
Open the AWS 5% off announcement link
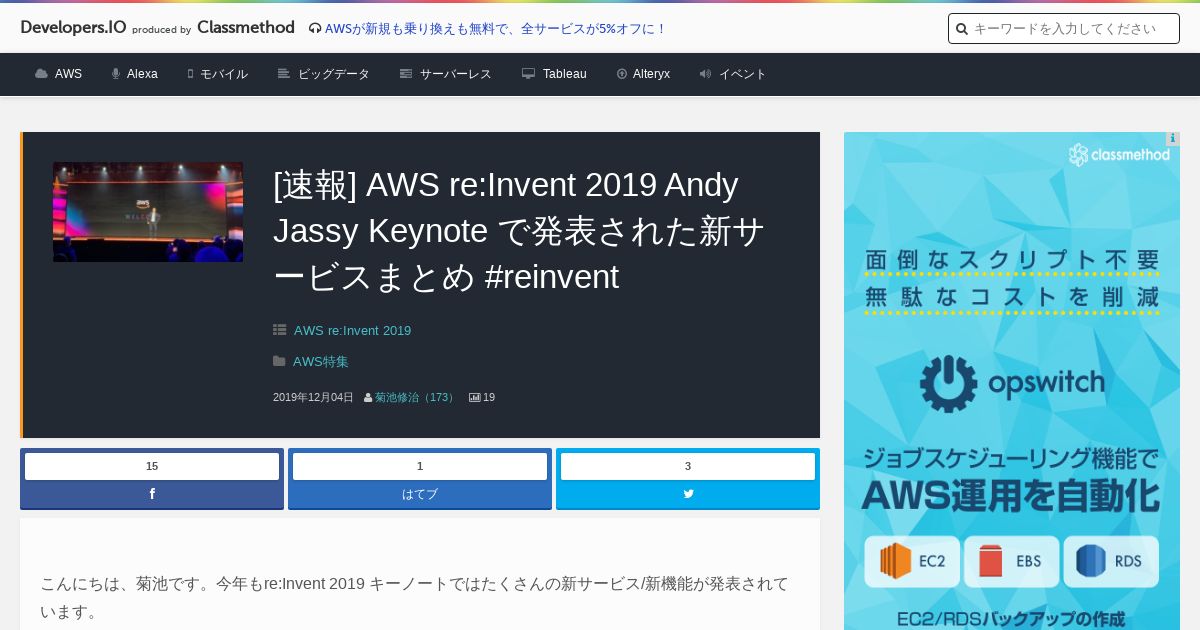pyautogui.click(x=496, y=29)
